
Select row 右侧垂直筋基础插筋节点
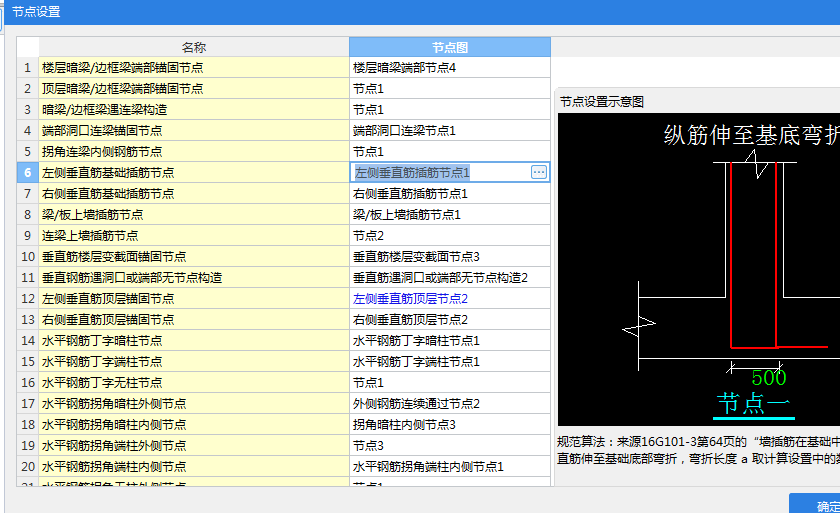[194, 194]
